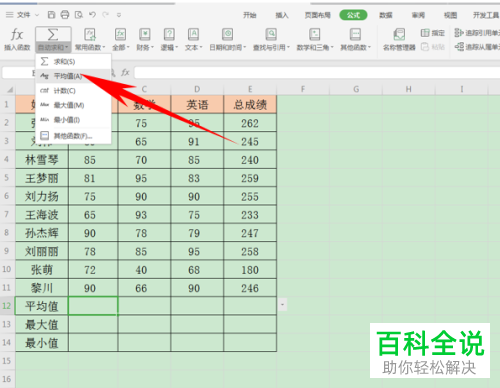Choose 最小值(I) from AutoSum menu

click(x=73, y=120)
